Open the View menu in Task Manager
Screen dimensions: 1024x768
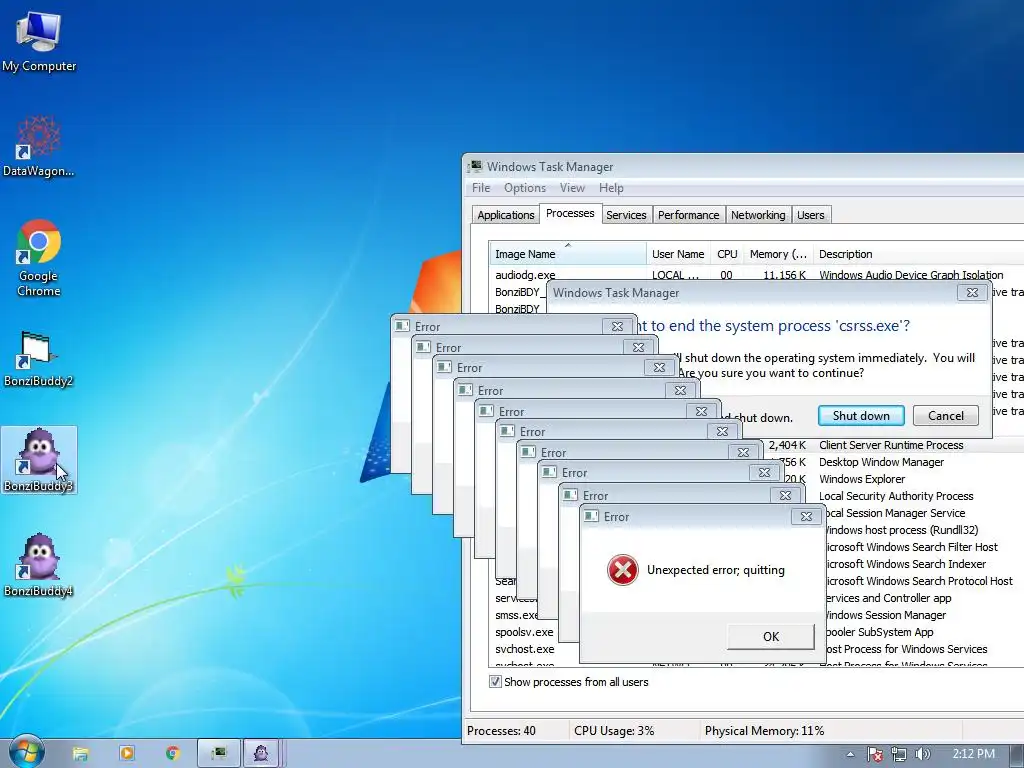572,188
